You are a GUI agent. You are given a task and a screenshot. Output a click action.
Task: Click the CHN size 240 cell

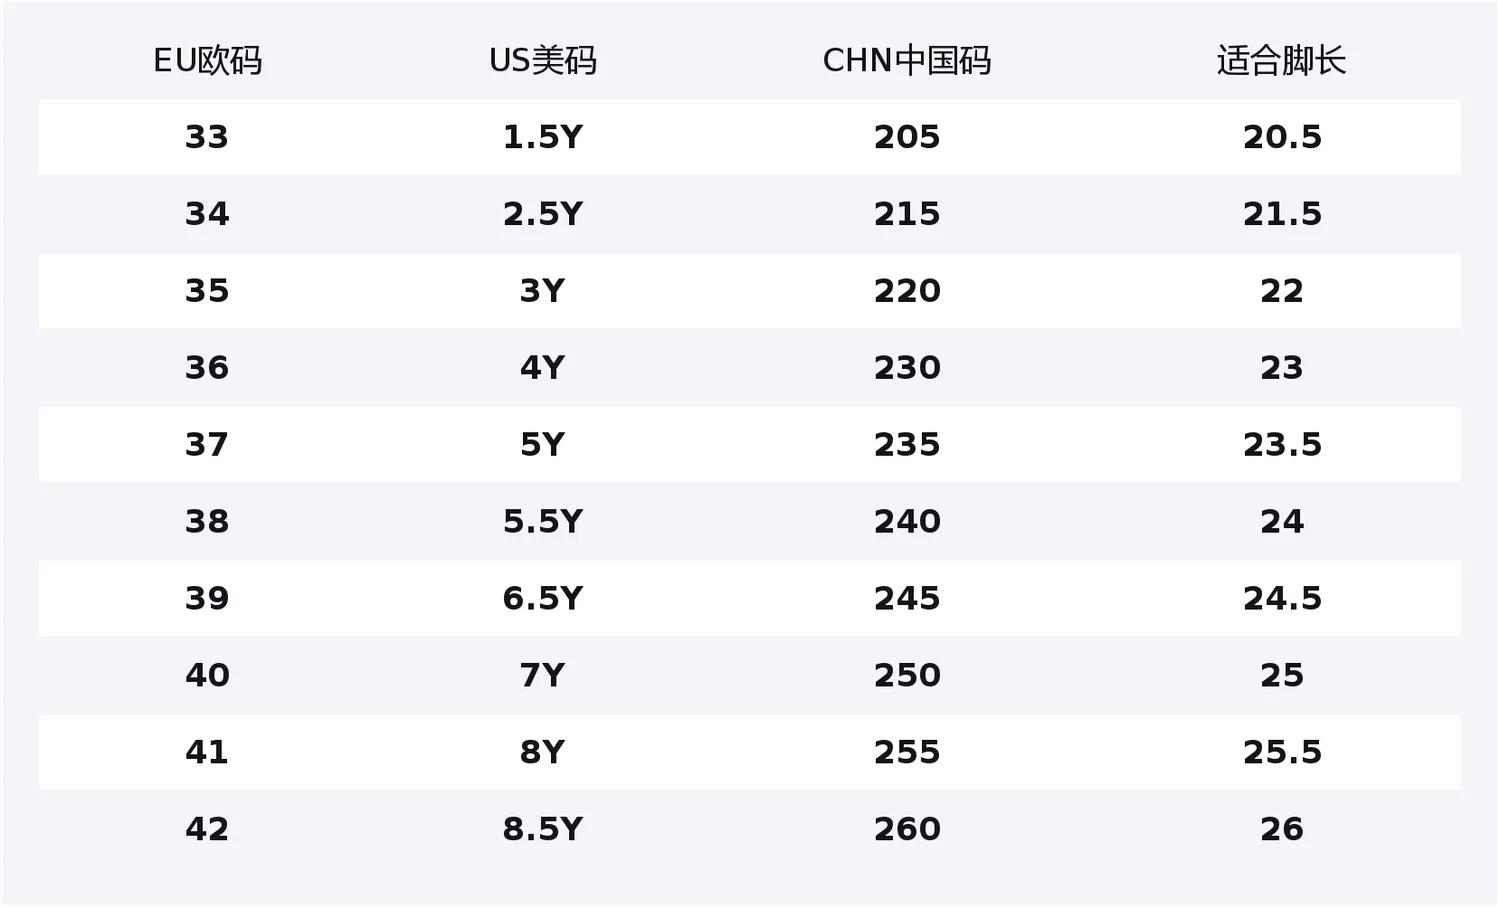click(x=907, y=522)
